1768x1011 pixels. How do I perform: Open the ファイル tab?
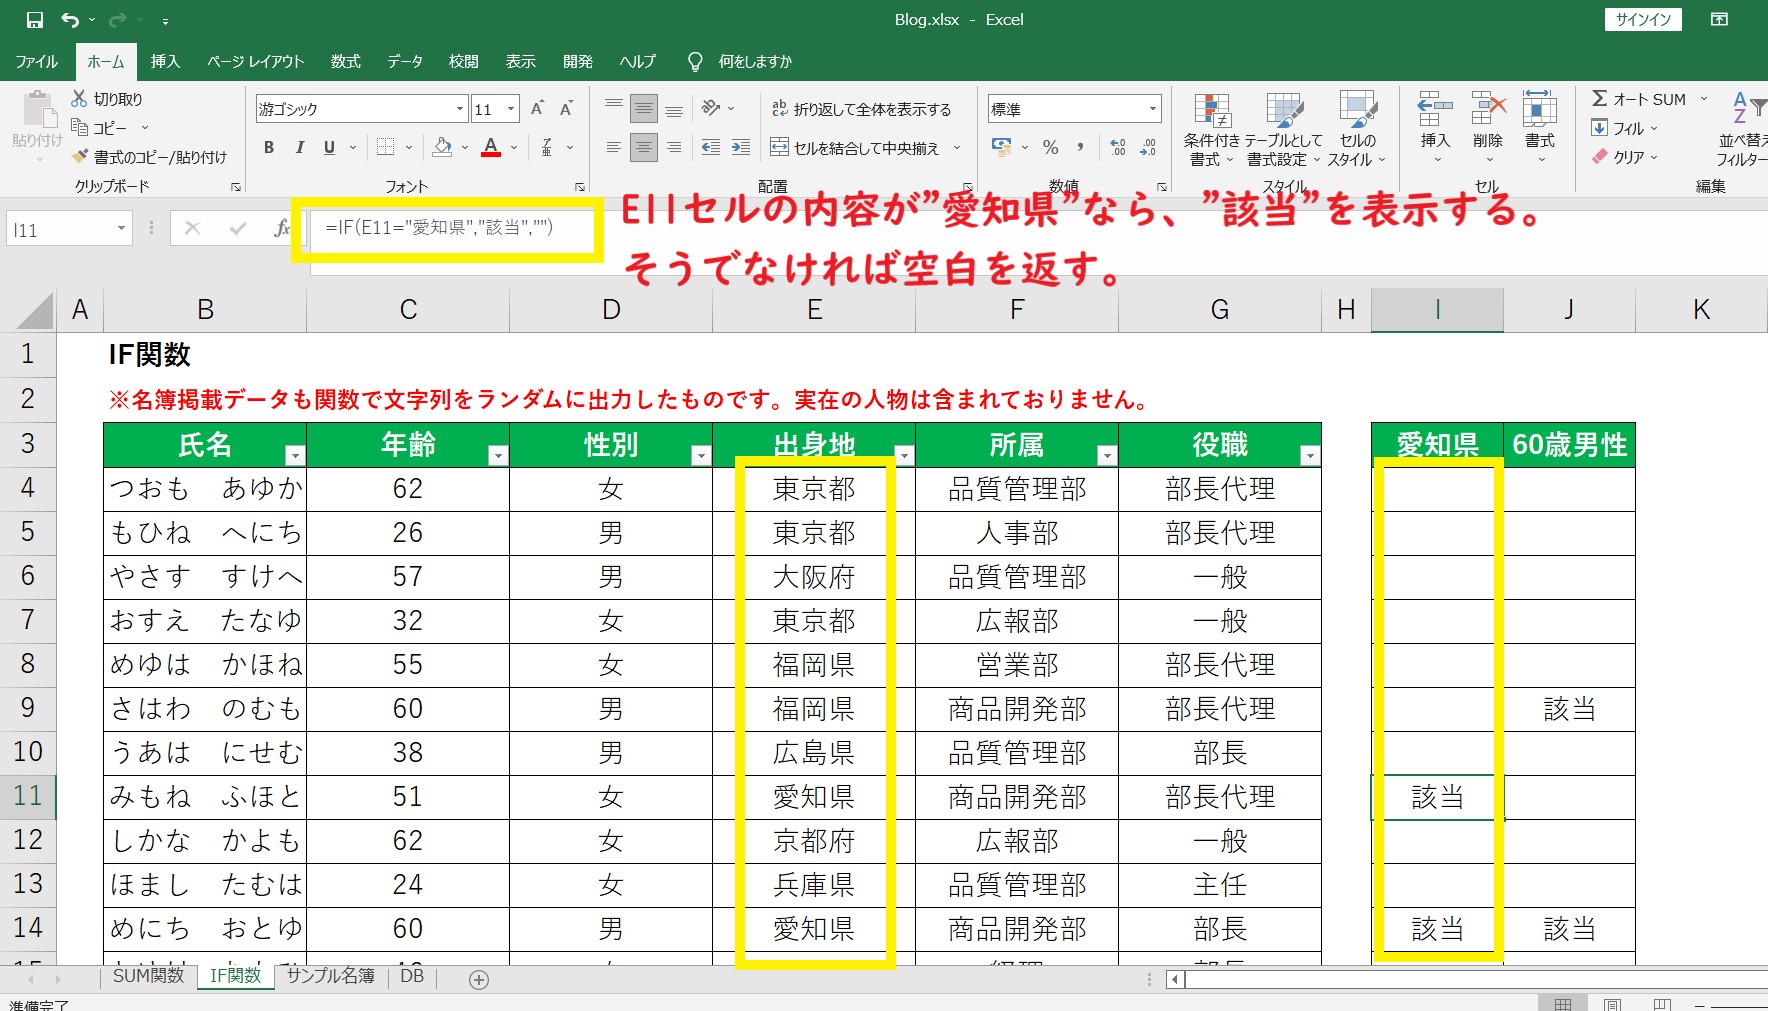pyautogui.click(x=37, y=62)
